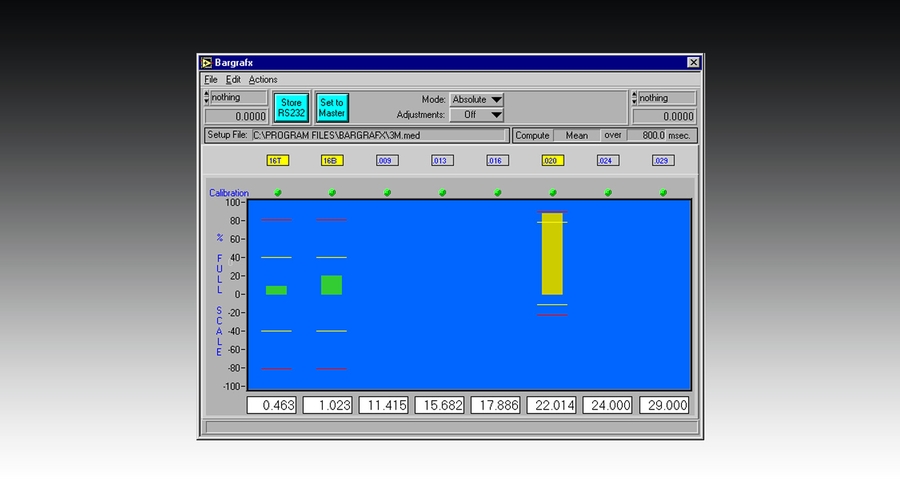Toggle the 16B channel label

(332, 160)
